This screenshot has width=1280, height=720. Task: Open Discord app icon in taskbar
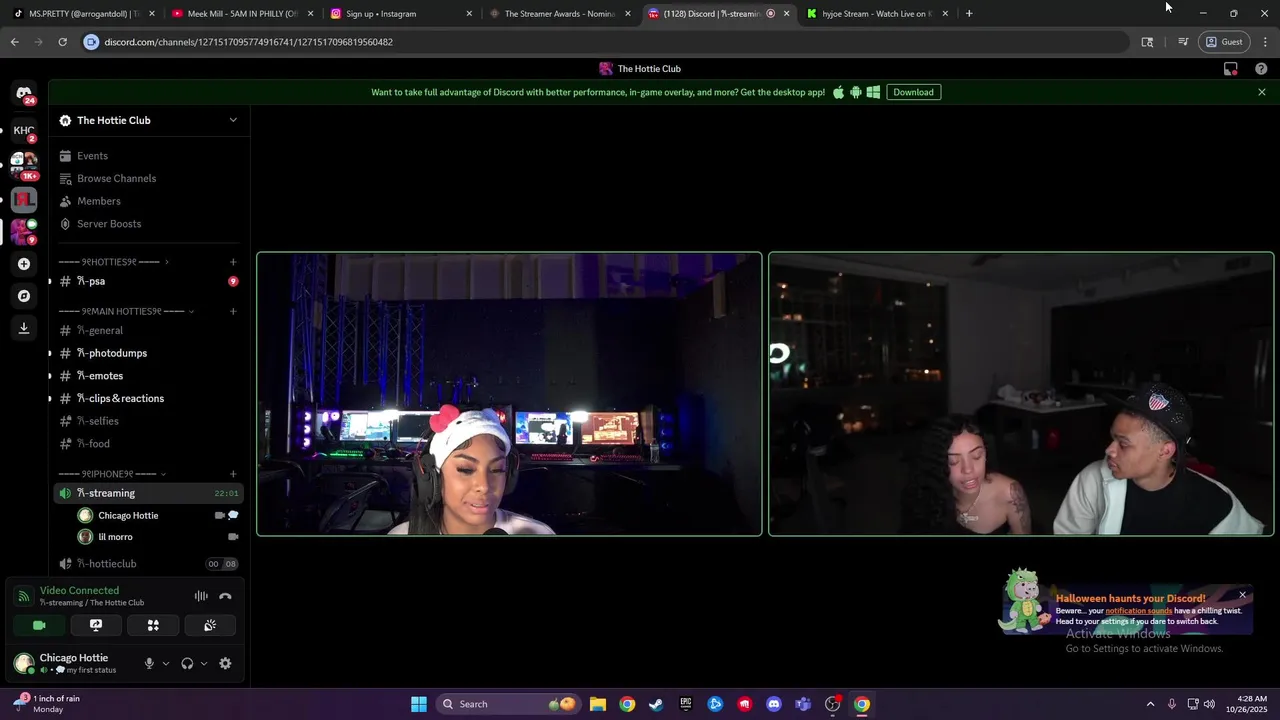[774, 704]
